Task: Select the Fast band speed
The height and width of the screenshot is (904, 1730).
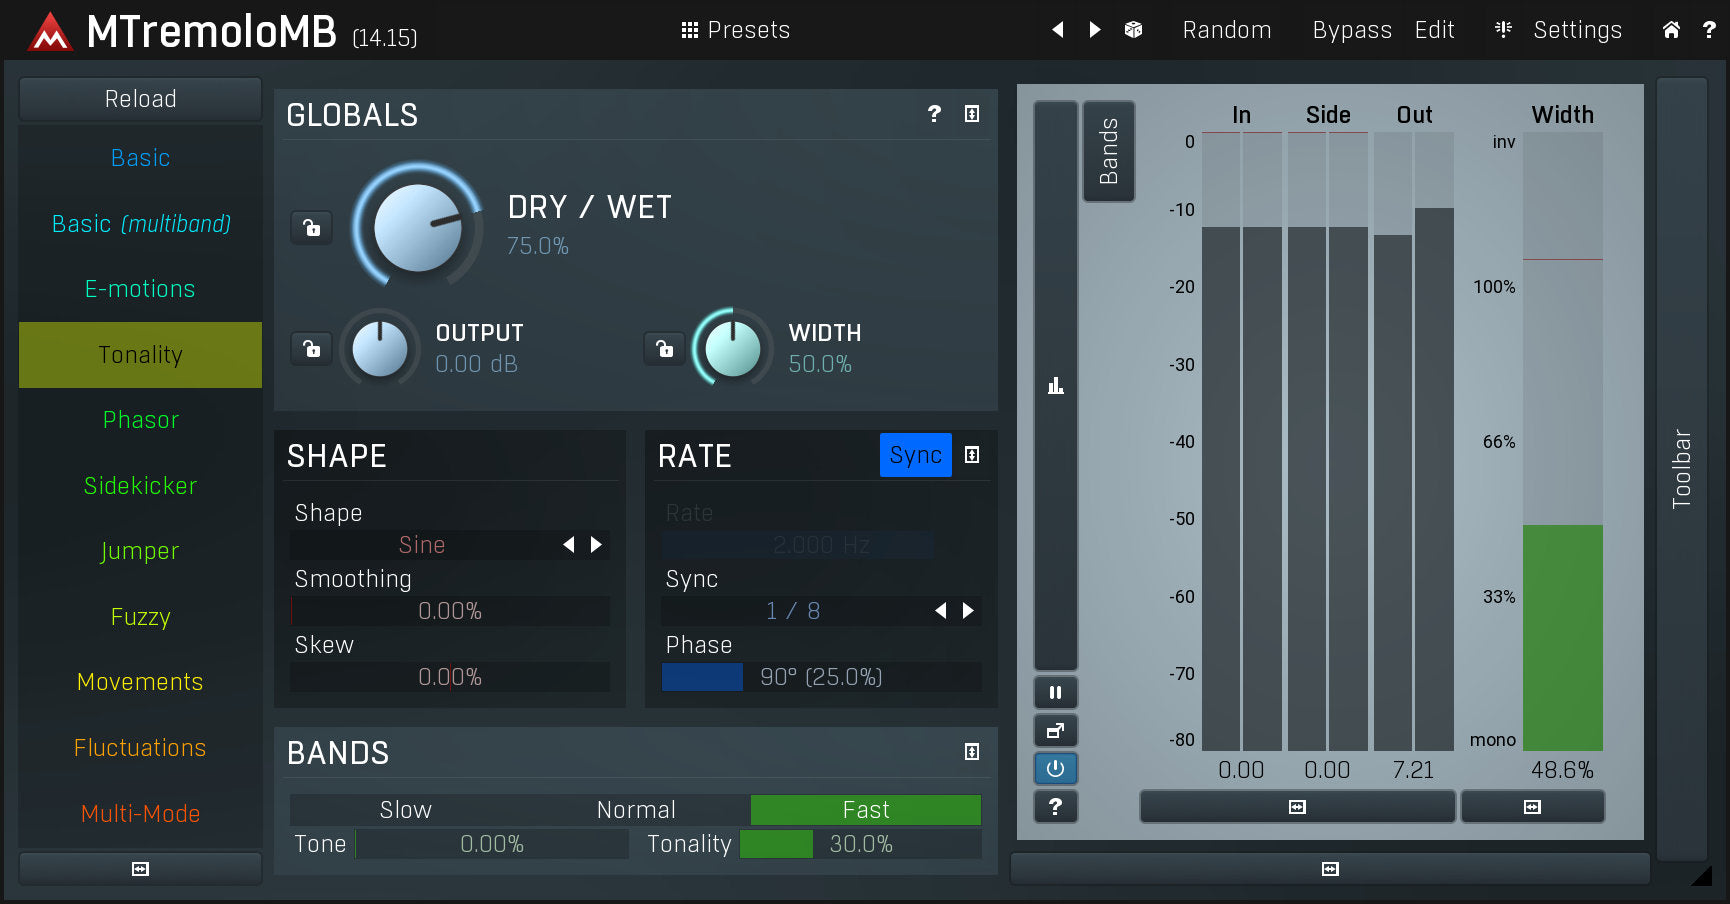Action: (865, 810)
